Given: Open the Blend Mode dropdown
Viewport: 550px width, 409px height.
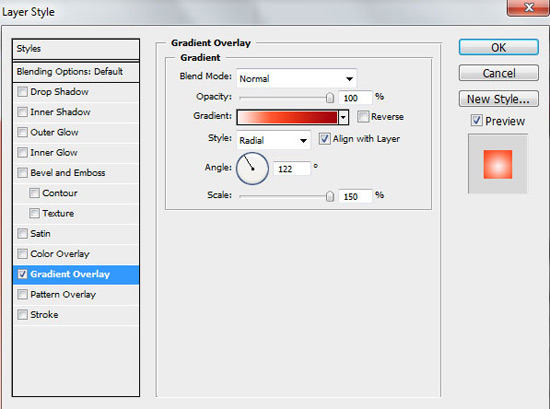Looking at the screenshot, I should (x=297, y=78).
